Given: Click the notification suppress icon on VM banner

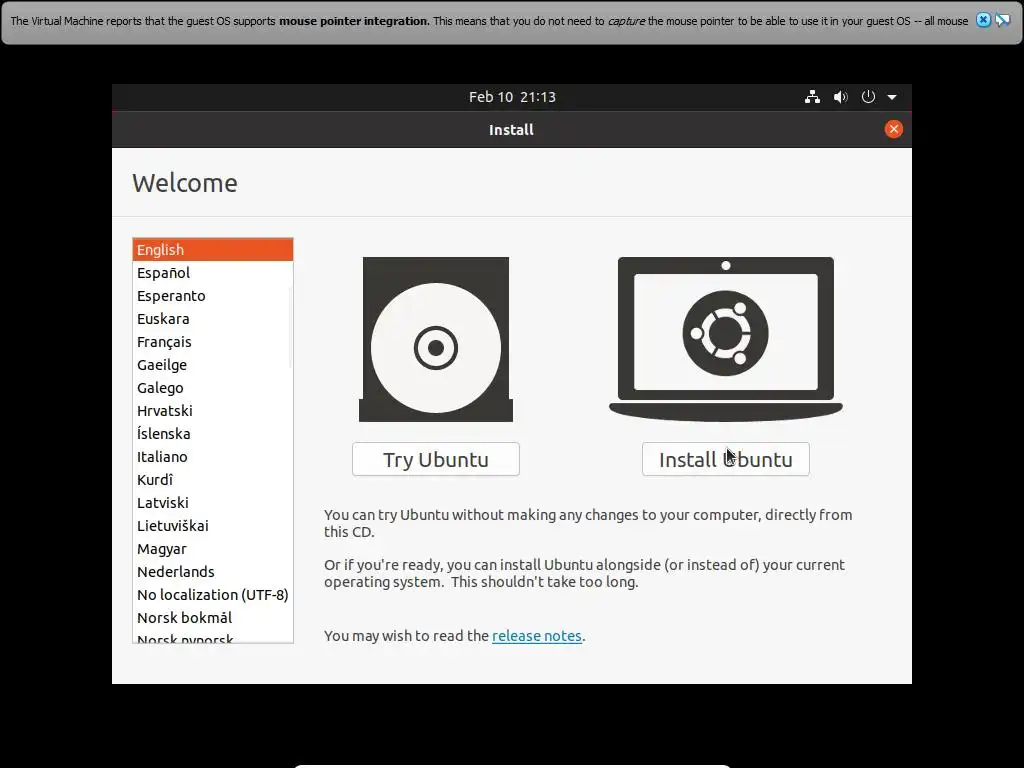Looking at the screenshot, I should click(1002, 20).
